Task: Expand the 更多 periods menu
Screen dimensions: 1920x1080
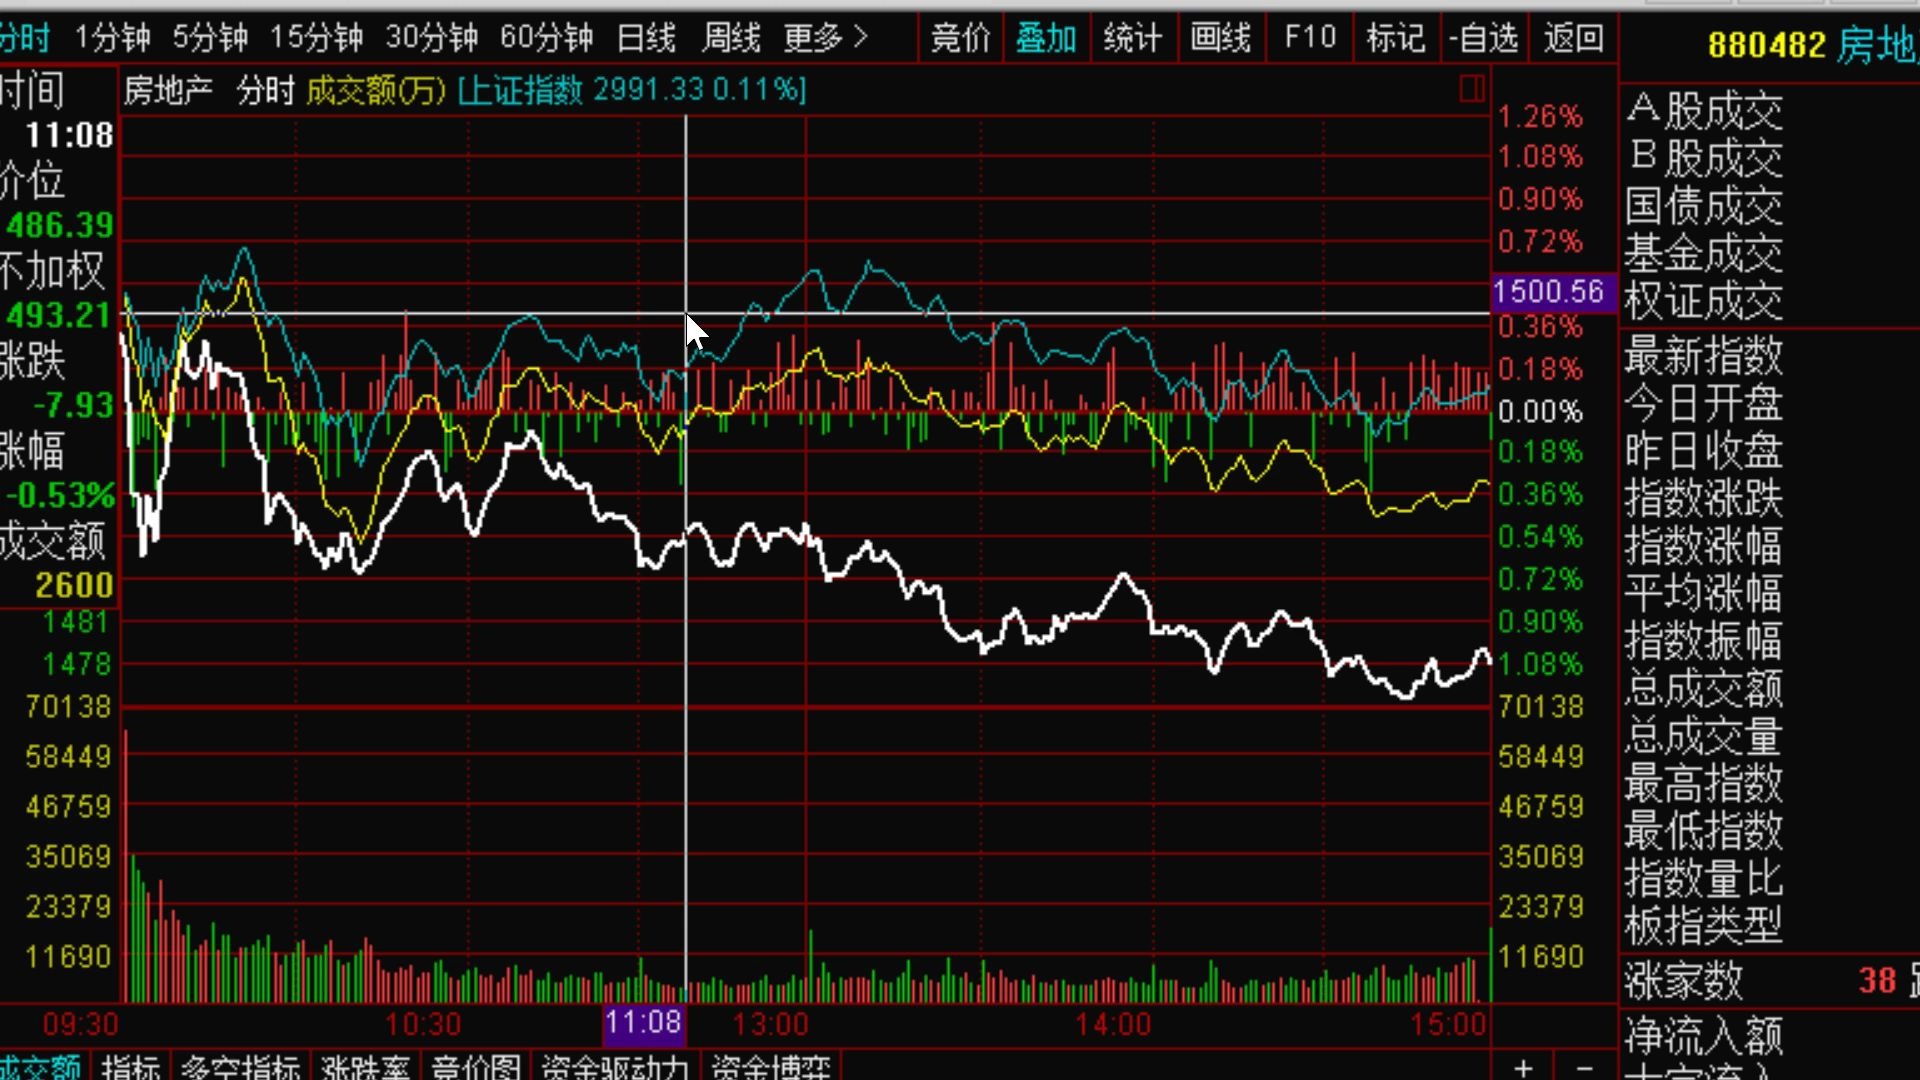Action: tap(825, 38)
